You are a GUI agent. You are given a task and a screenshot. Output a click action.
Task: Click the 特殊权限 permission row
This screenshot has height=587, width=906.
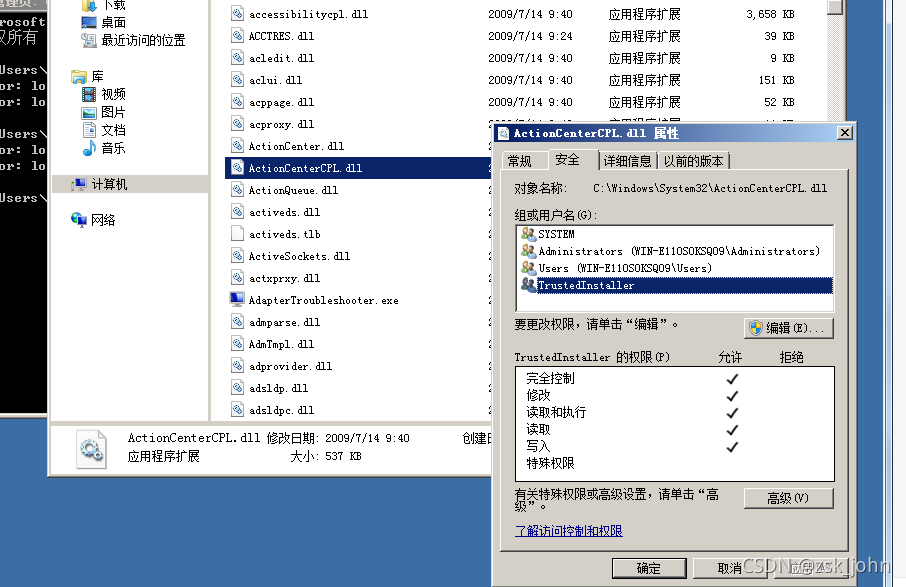point(675,463)
